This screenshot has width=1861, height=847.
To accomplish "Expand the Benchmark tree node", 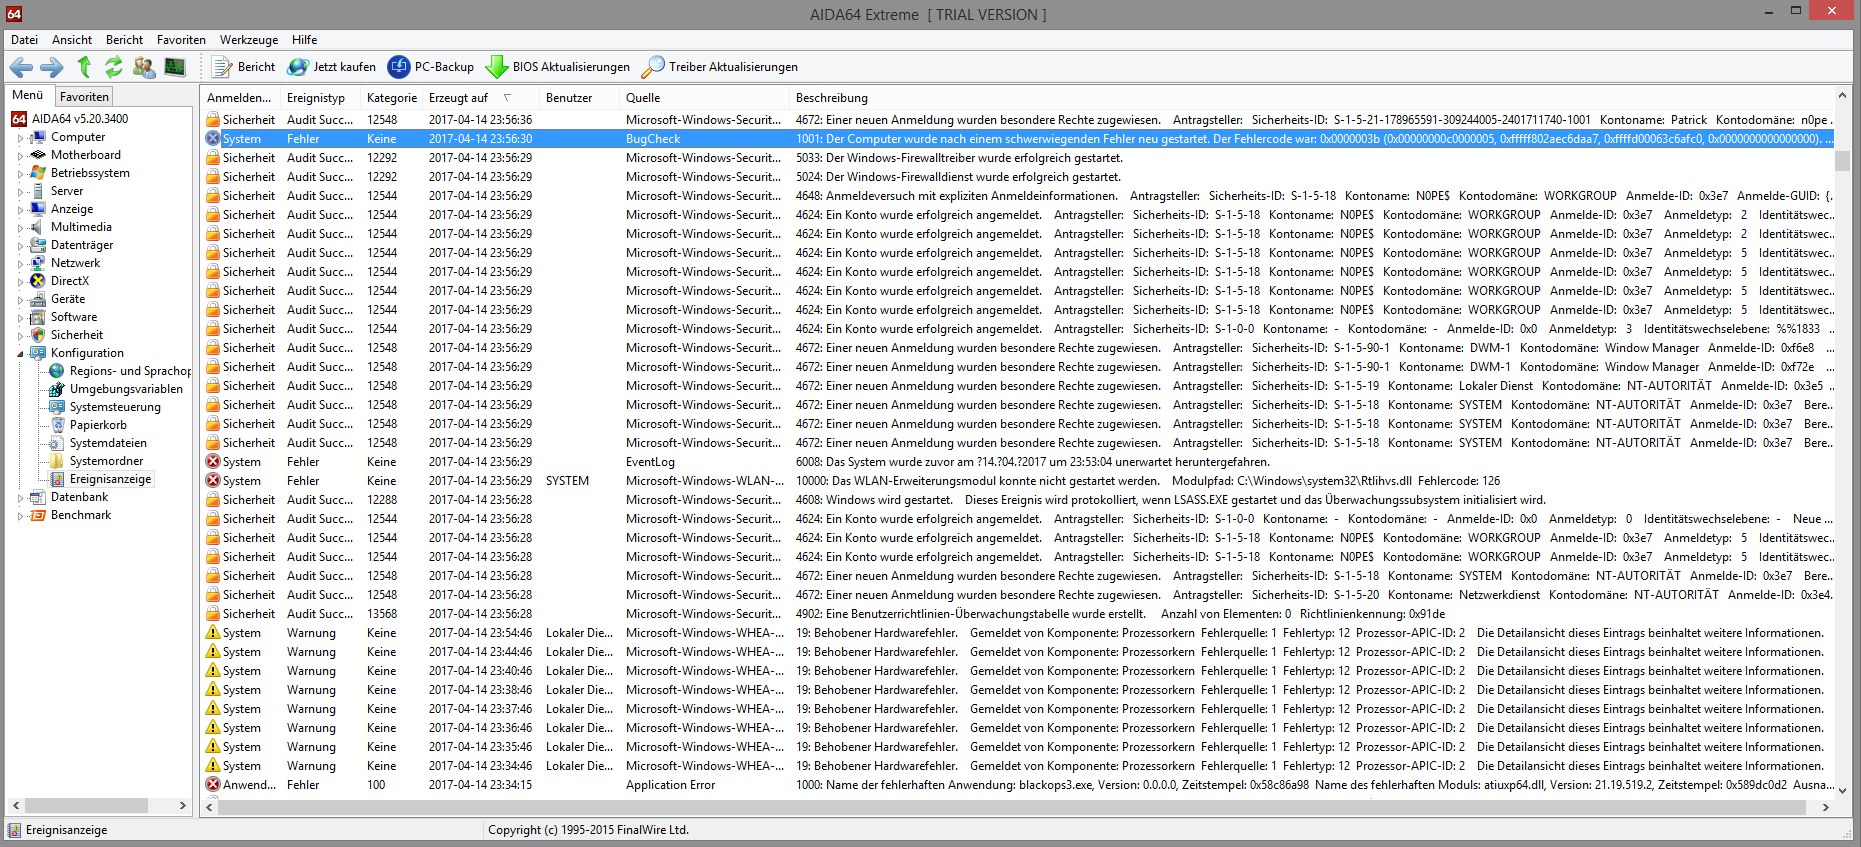I will click(x=20, y=516).
